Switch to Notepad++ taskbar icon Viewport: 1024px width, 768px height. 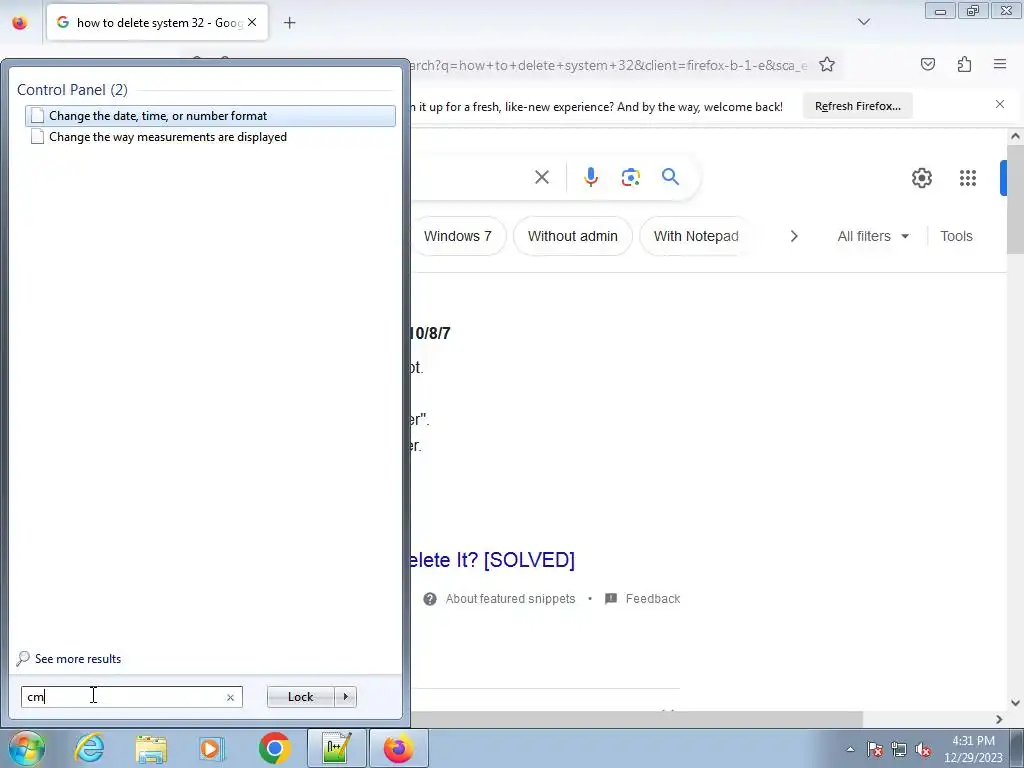tap(336, 748)
